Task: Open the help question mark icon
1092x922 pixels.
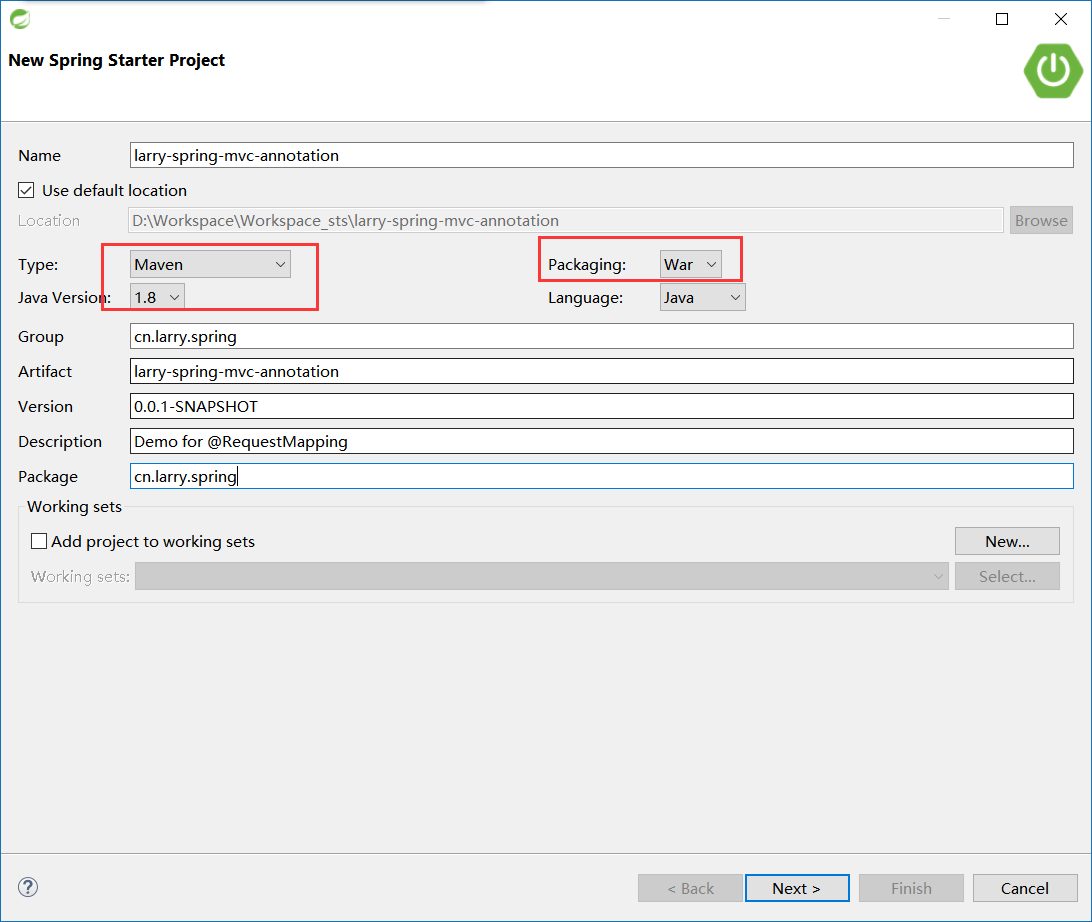Action: [x=28, y=887]
